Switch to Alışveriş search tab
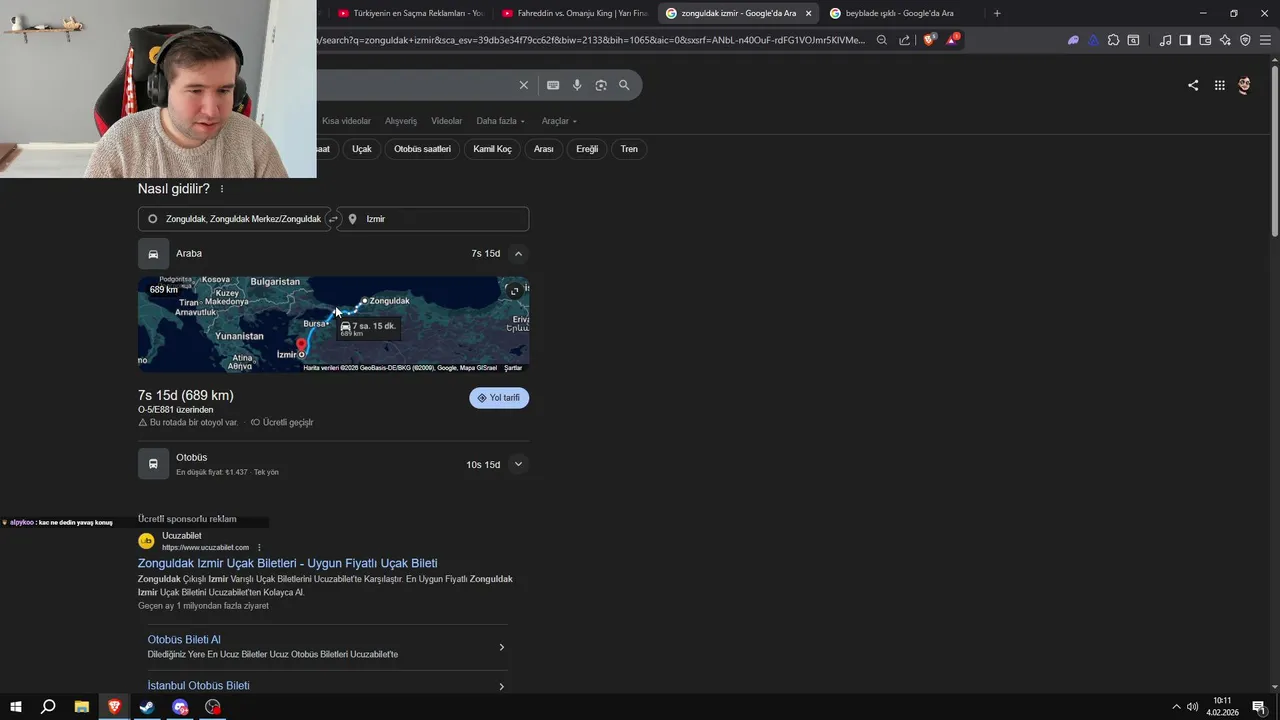Viewport: 1280px width, 720px height. pos(401,121)
